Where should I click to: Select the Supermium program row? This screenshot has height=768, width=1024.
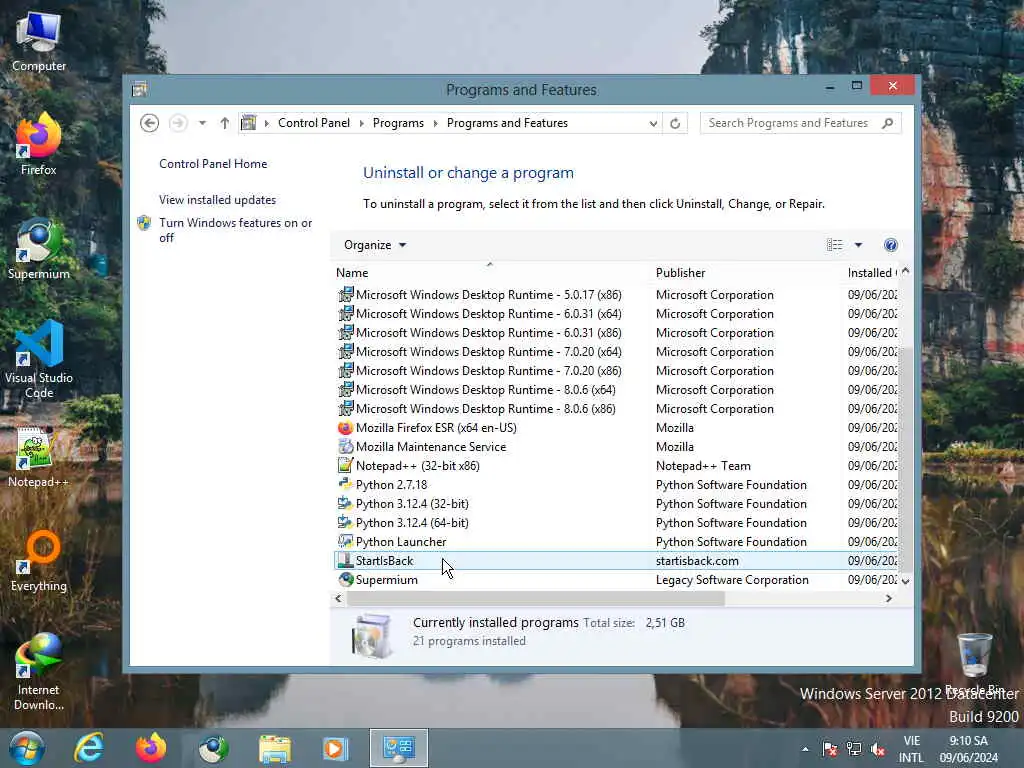click(x=616, y=580)
